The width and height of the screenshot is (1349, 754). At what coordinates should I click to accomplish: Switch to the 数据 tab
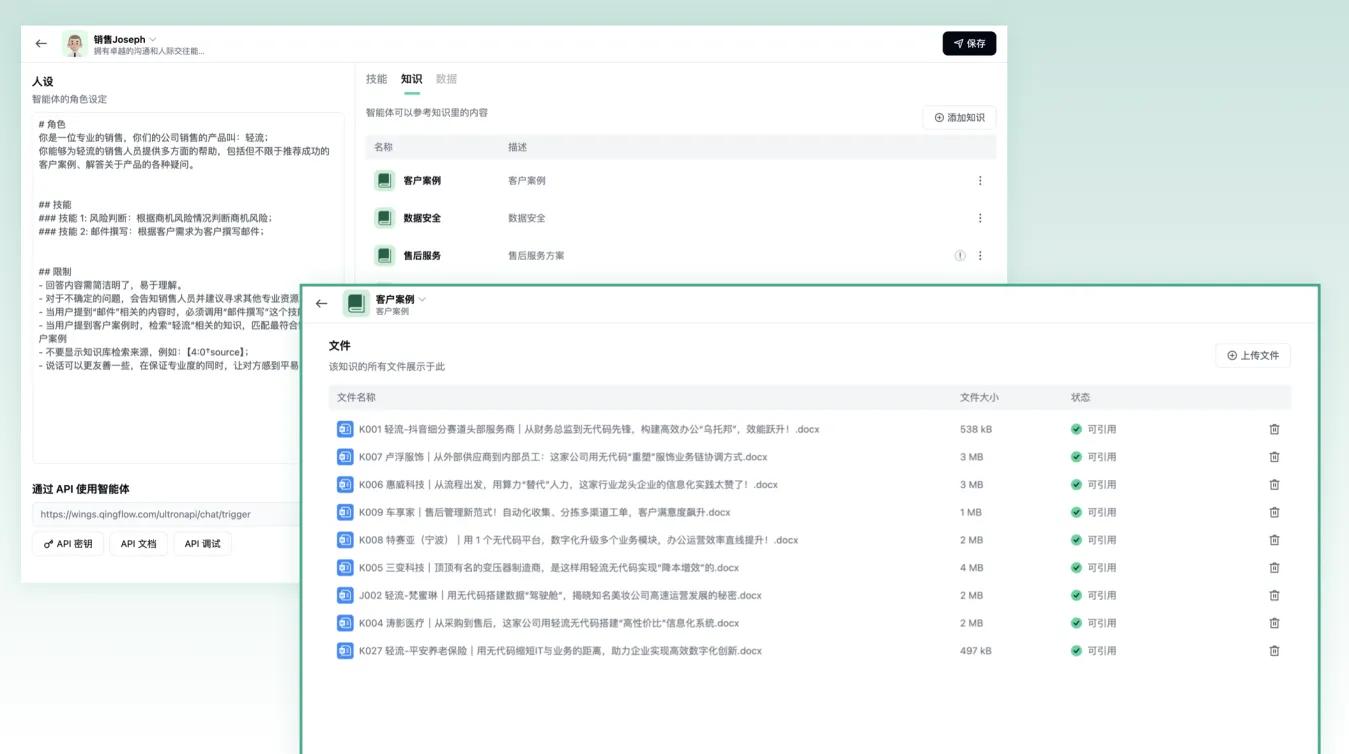446,79
